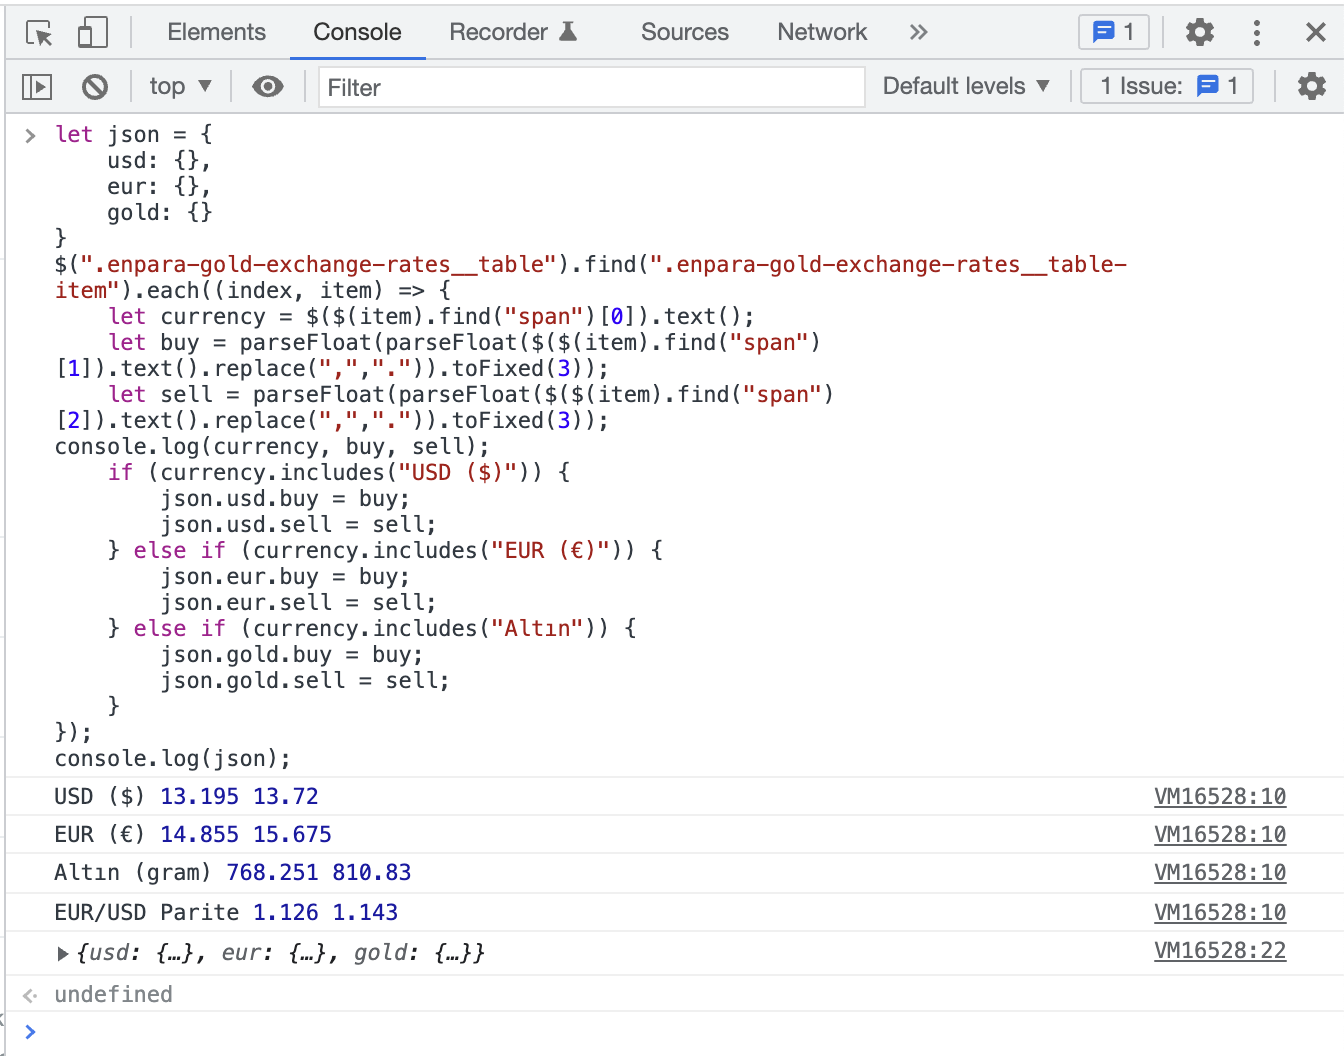Image resolution: width=1344 pixels, height=1056 pixels.
Task: Open the customize DevTools kebab menu
Action: (1257, 32)
